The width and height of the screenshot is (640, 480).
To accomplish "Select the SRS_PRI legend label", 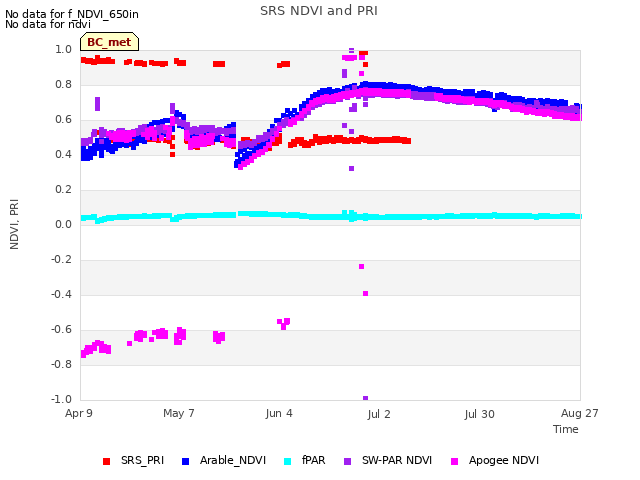I will point(142,460).
